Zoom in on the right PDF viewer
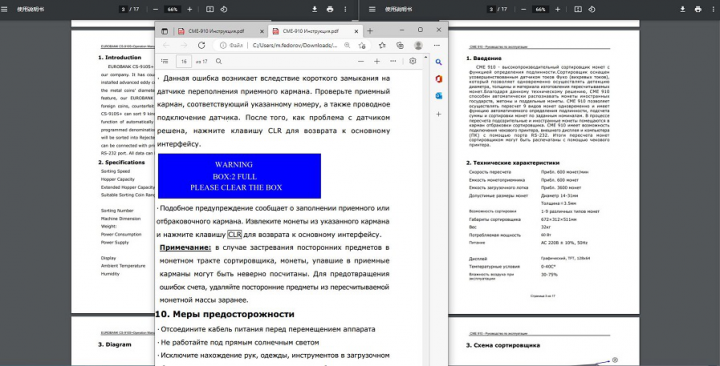720x366 pixels. tap(557, 9)
